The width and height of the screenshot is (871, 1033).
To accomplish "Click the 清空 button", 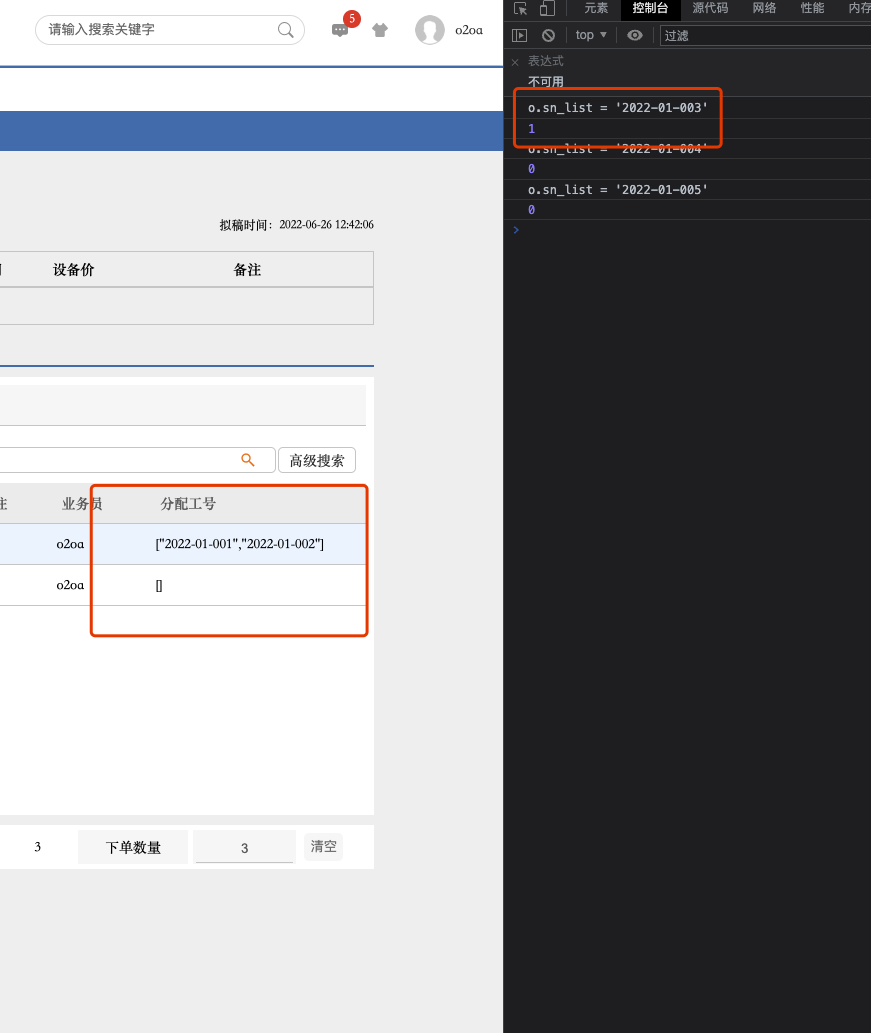I will (323, 847).
